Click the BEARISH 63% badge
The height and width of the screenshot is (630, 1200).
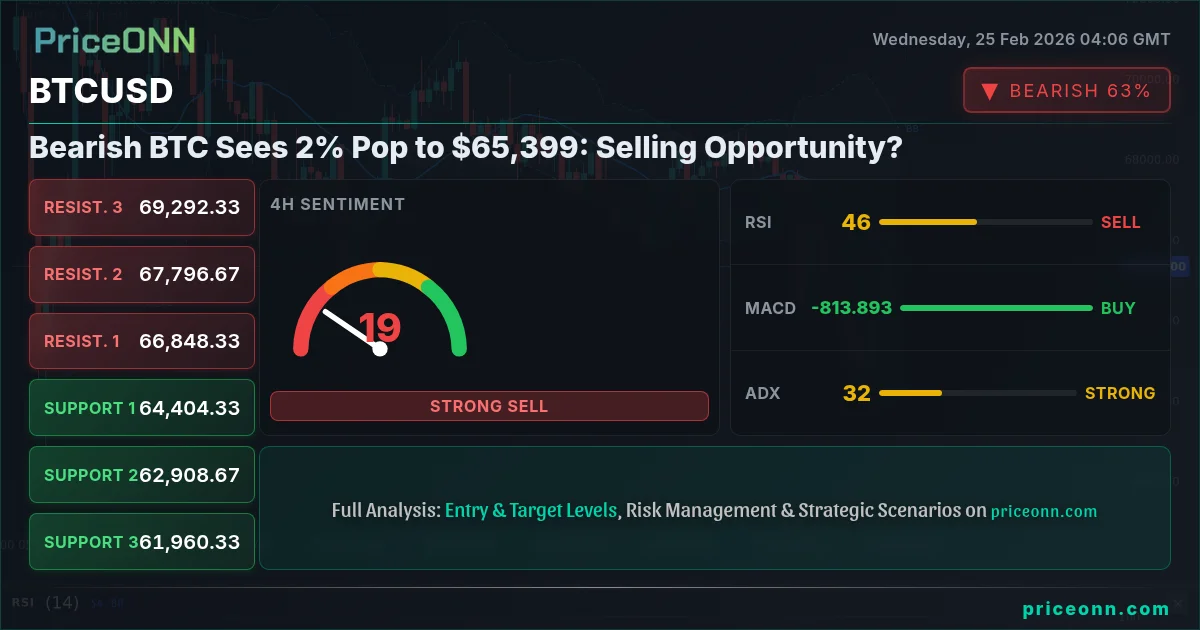[x=1066, y=91]
